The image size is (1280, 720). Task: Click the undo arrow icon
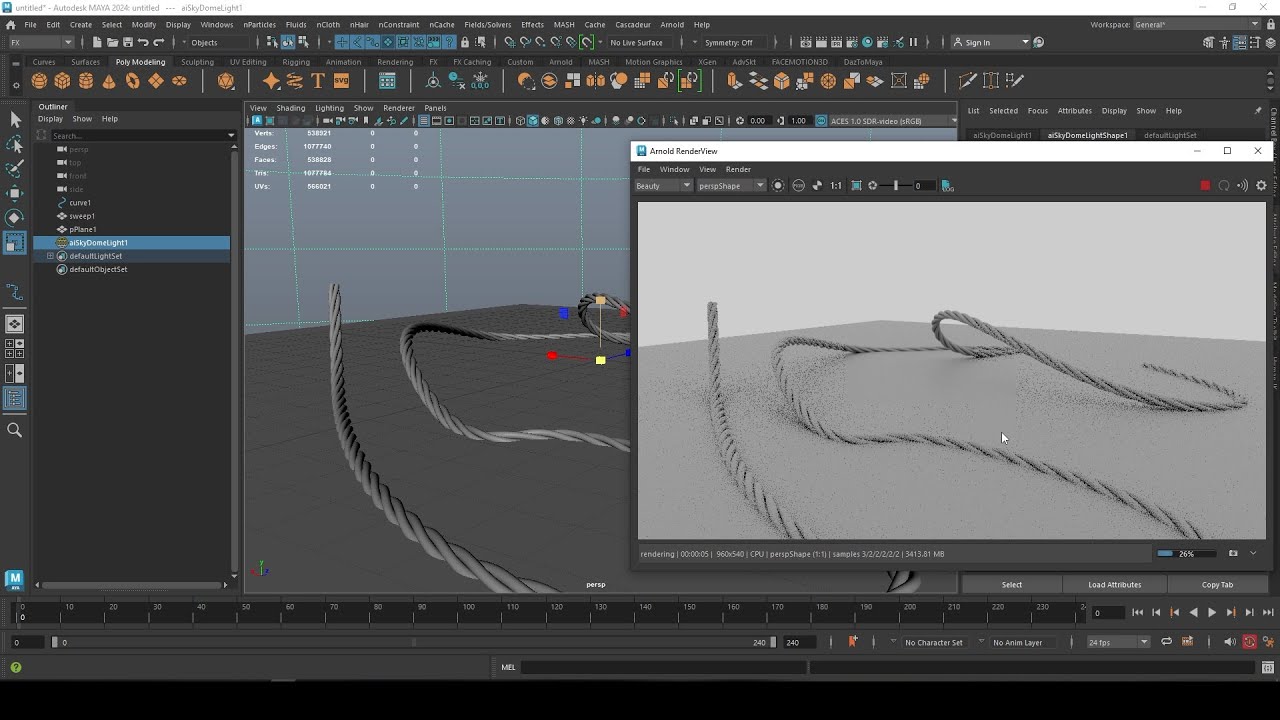pyautogui.click(x=143, y=42)
